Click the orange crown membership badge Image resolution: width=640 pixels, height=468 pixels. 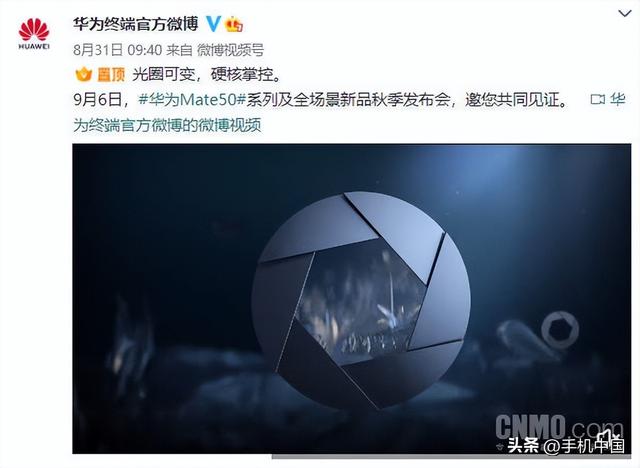234,24
